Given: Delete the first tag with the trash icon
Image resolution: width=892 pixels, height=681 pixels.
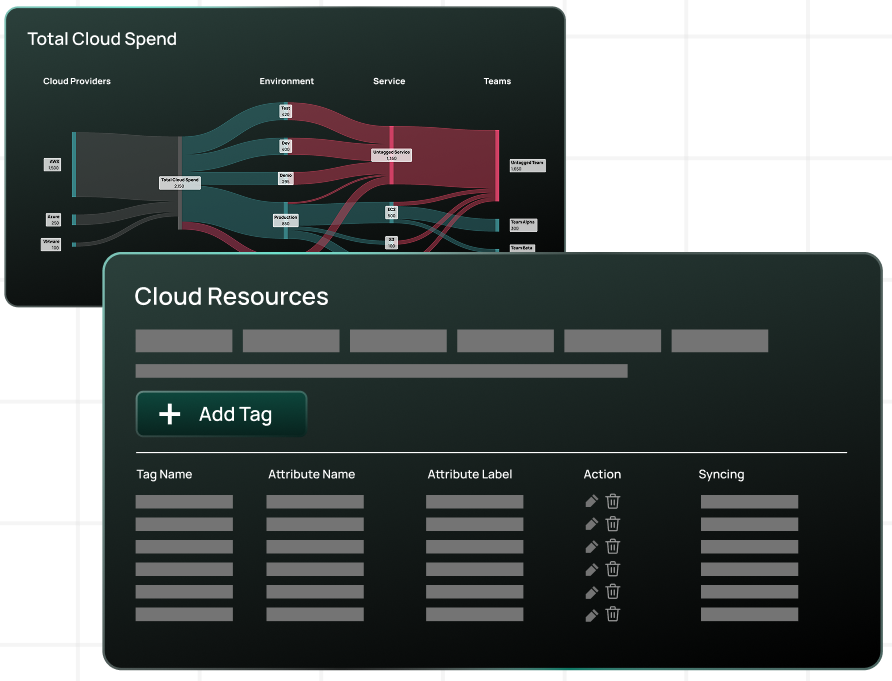Looking at the screenshot, I should [x=612, y=501].
